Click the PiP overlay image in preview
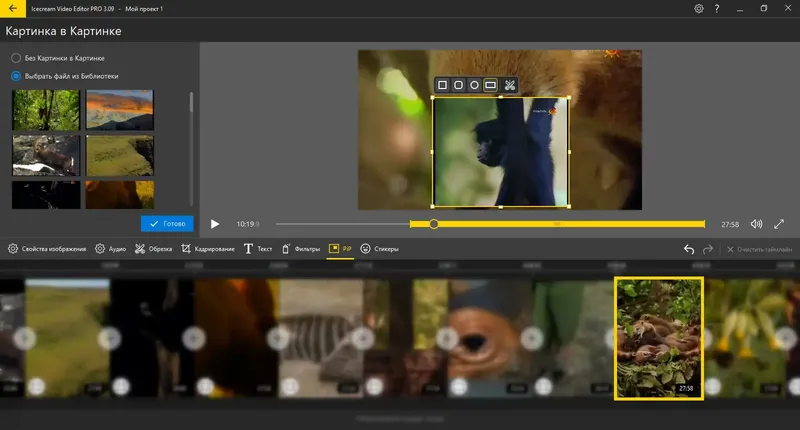This screenshot has width=800, height=430. point(501,152)
